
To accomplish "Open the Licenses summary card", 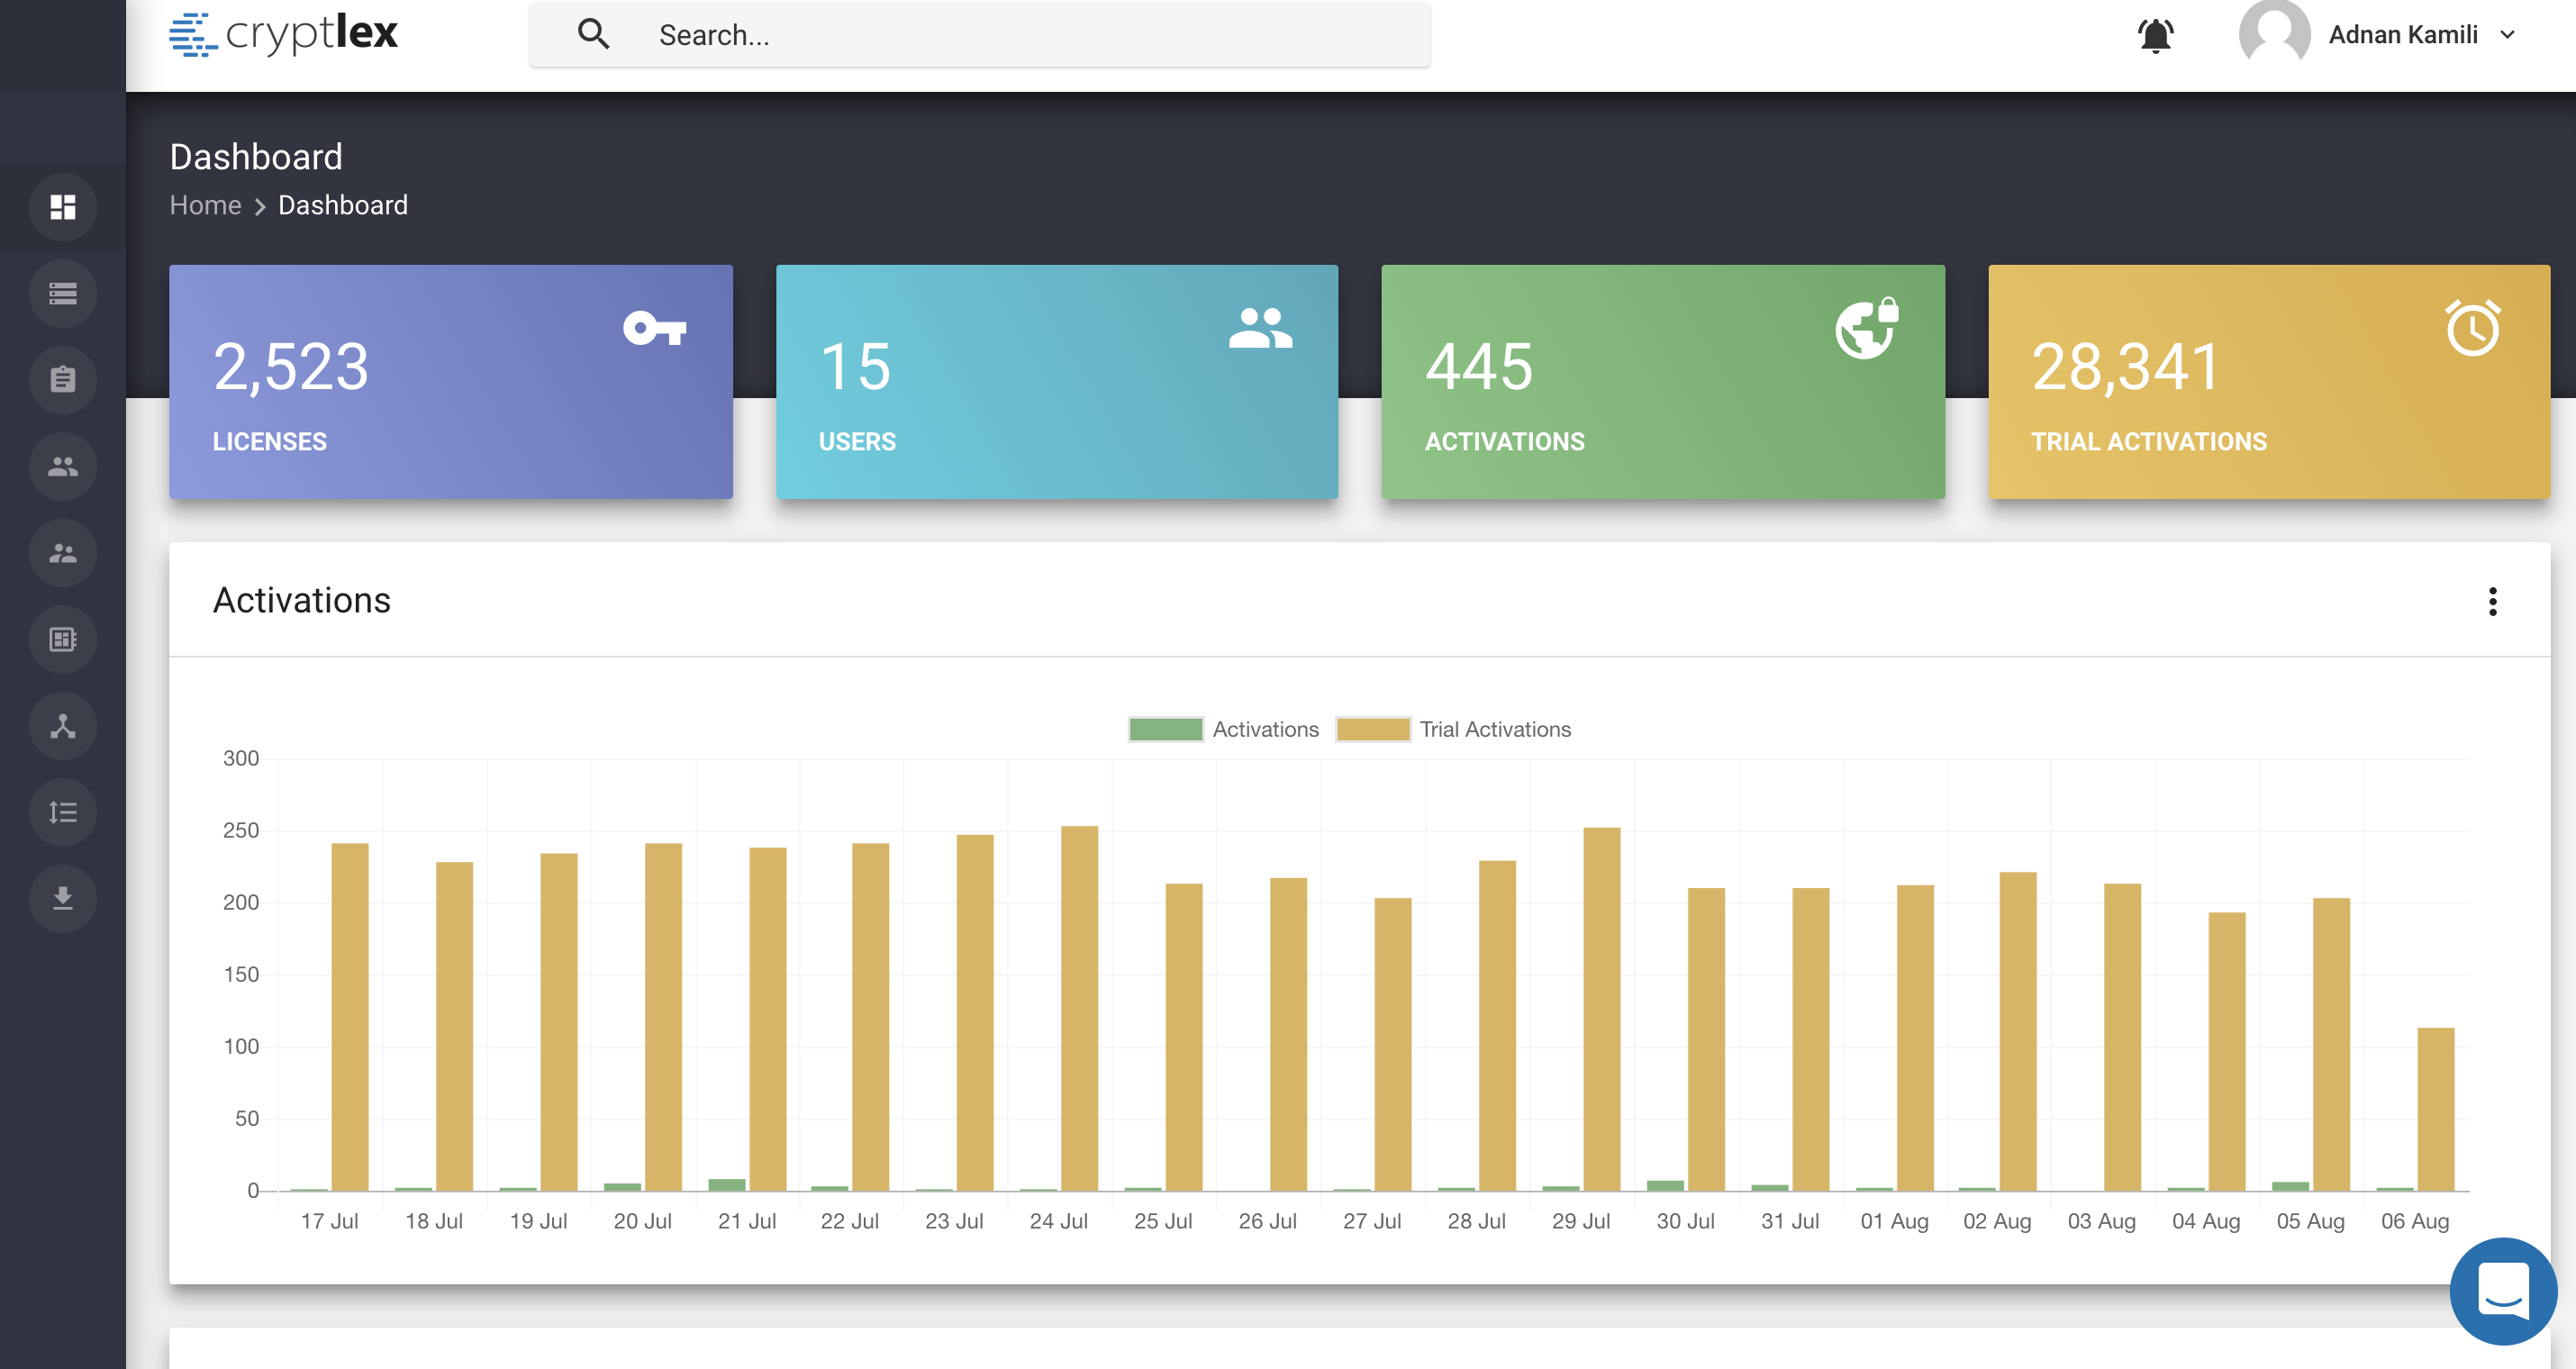I will point(450,381).
